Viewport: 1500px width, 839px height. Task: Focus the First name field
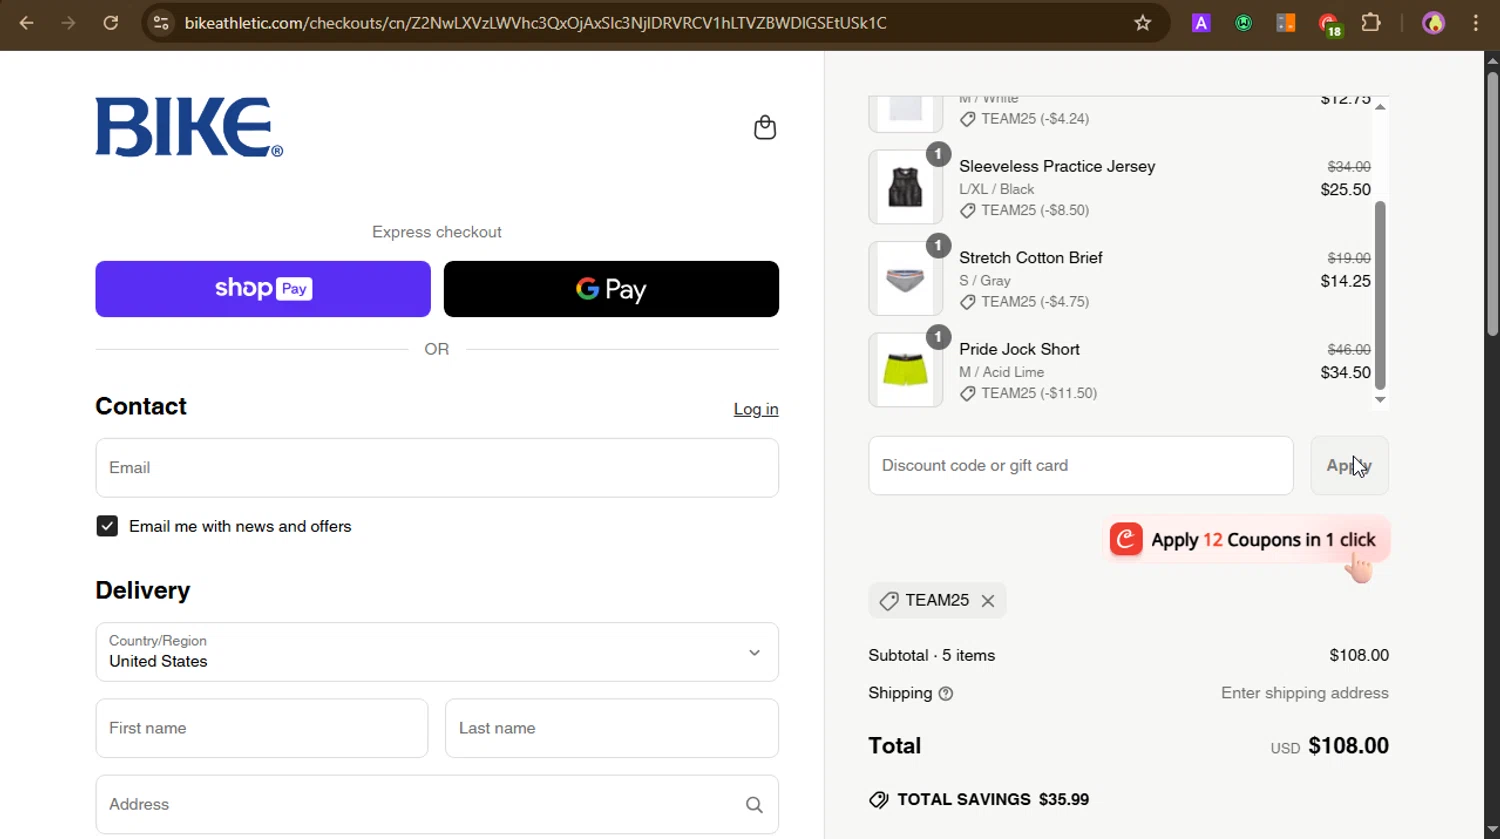point(262,728)
